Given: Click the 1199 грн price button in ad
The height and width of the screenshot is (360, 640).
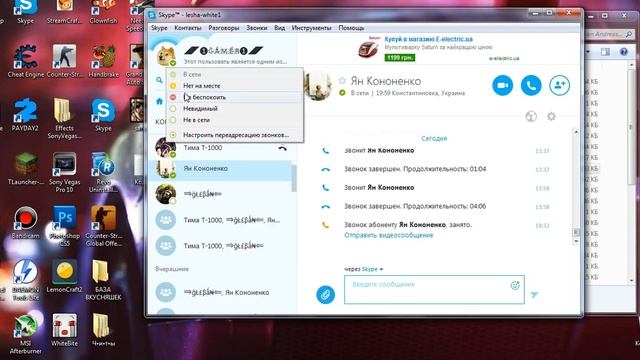Looking at the screenshot, I should click(x=400, y=58).
